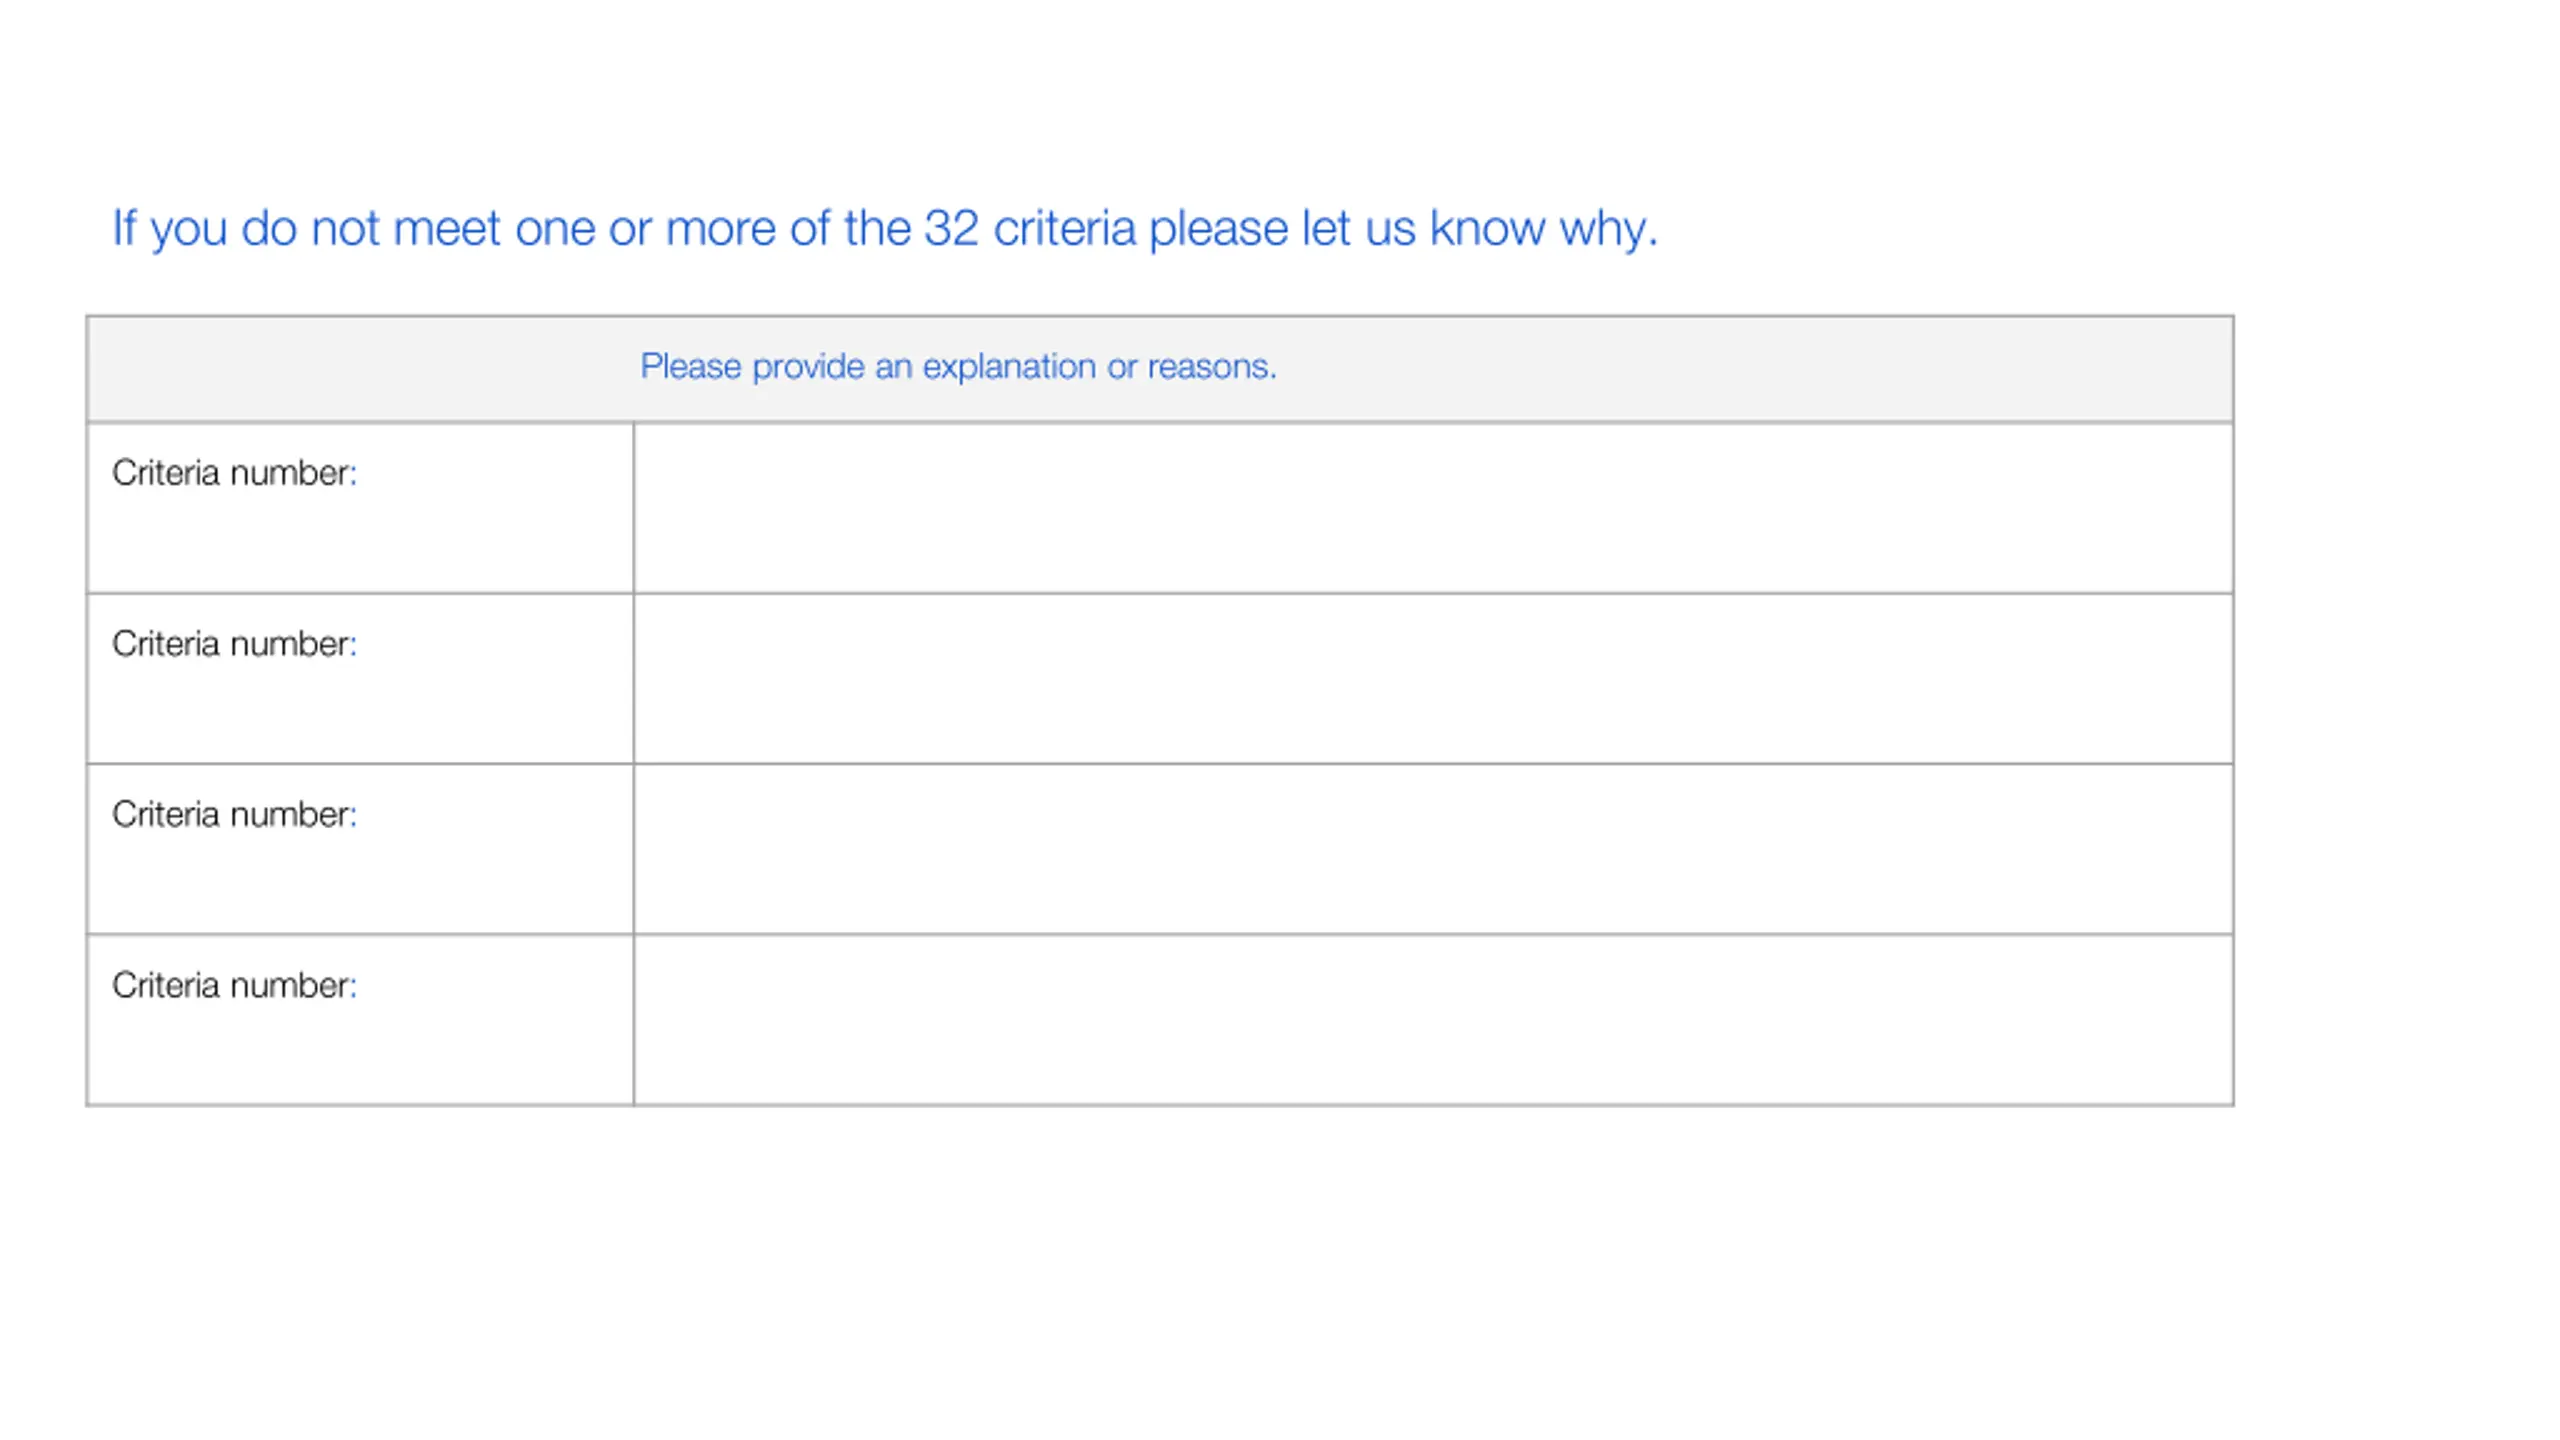Screen dimensions: 2560x1440
Task: Click the blank space under the second 'Criteria number:'
Action: [x=360, y=713]
